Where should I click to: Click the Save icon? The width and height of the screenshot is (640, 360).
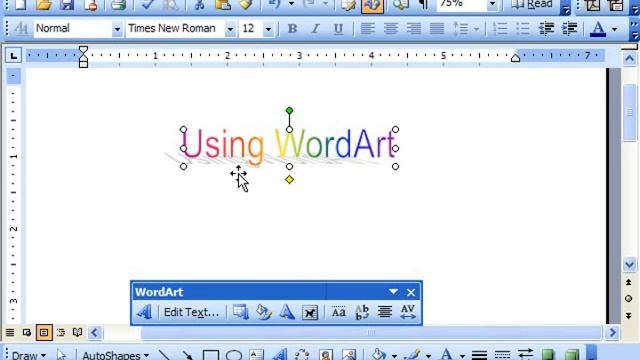pyautogui.click(x=67, y=5)
